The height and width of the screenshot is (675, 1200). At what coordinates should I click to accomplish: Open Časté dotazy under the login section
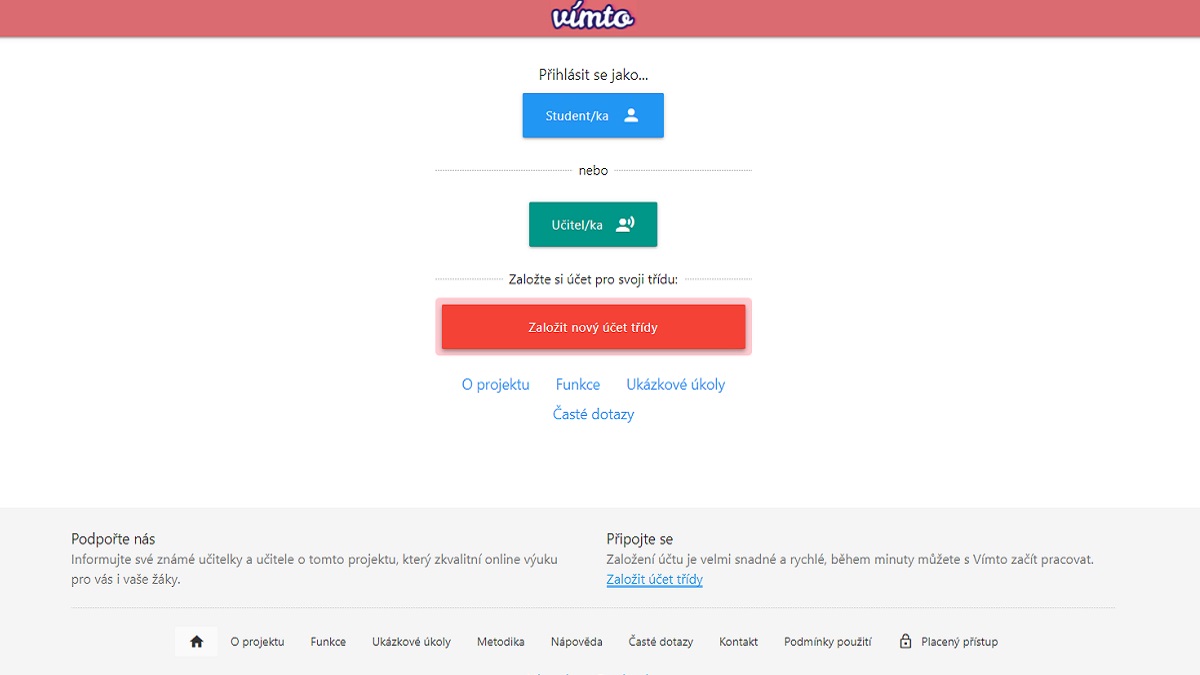tap(593, 413)
